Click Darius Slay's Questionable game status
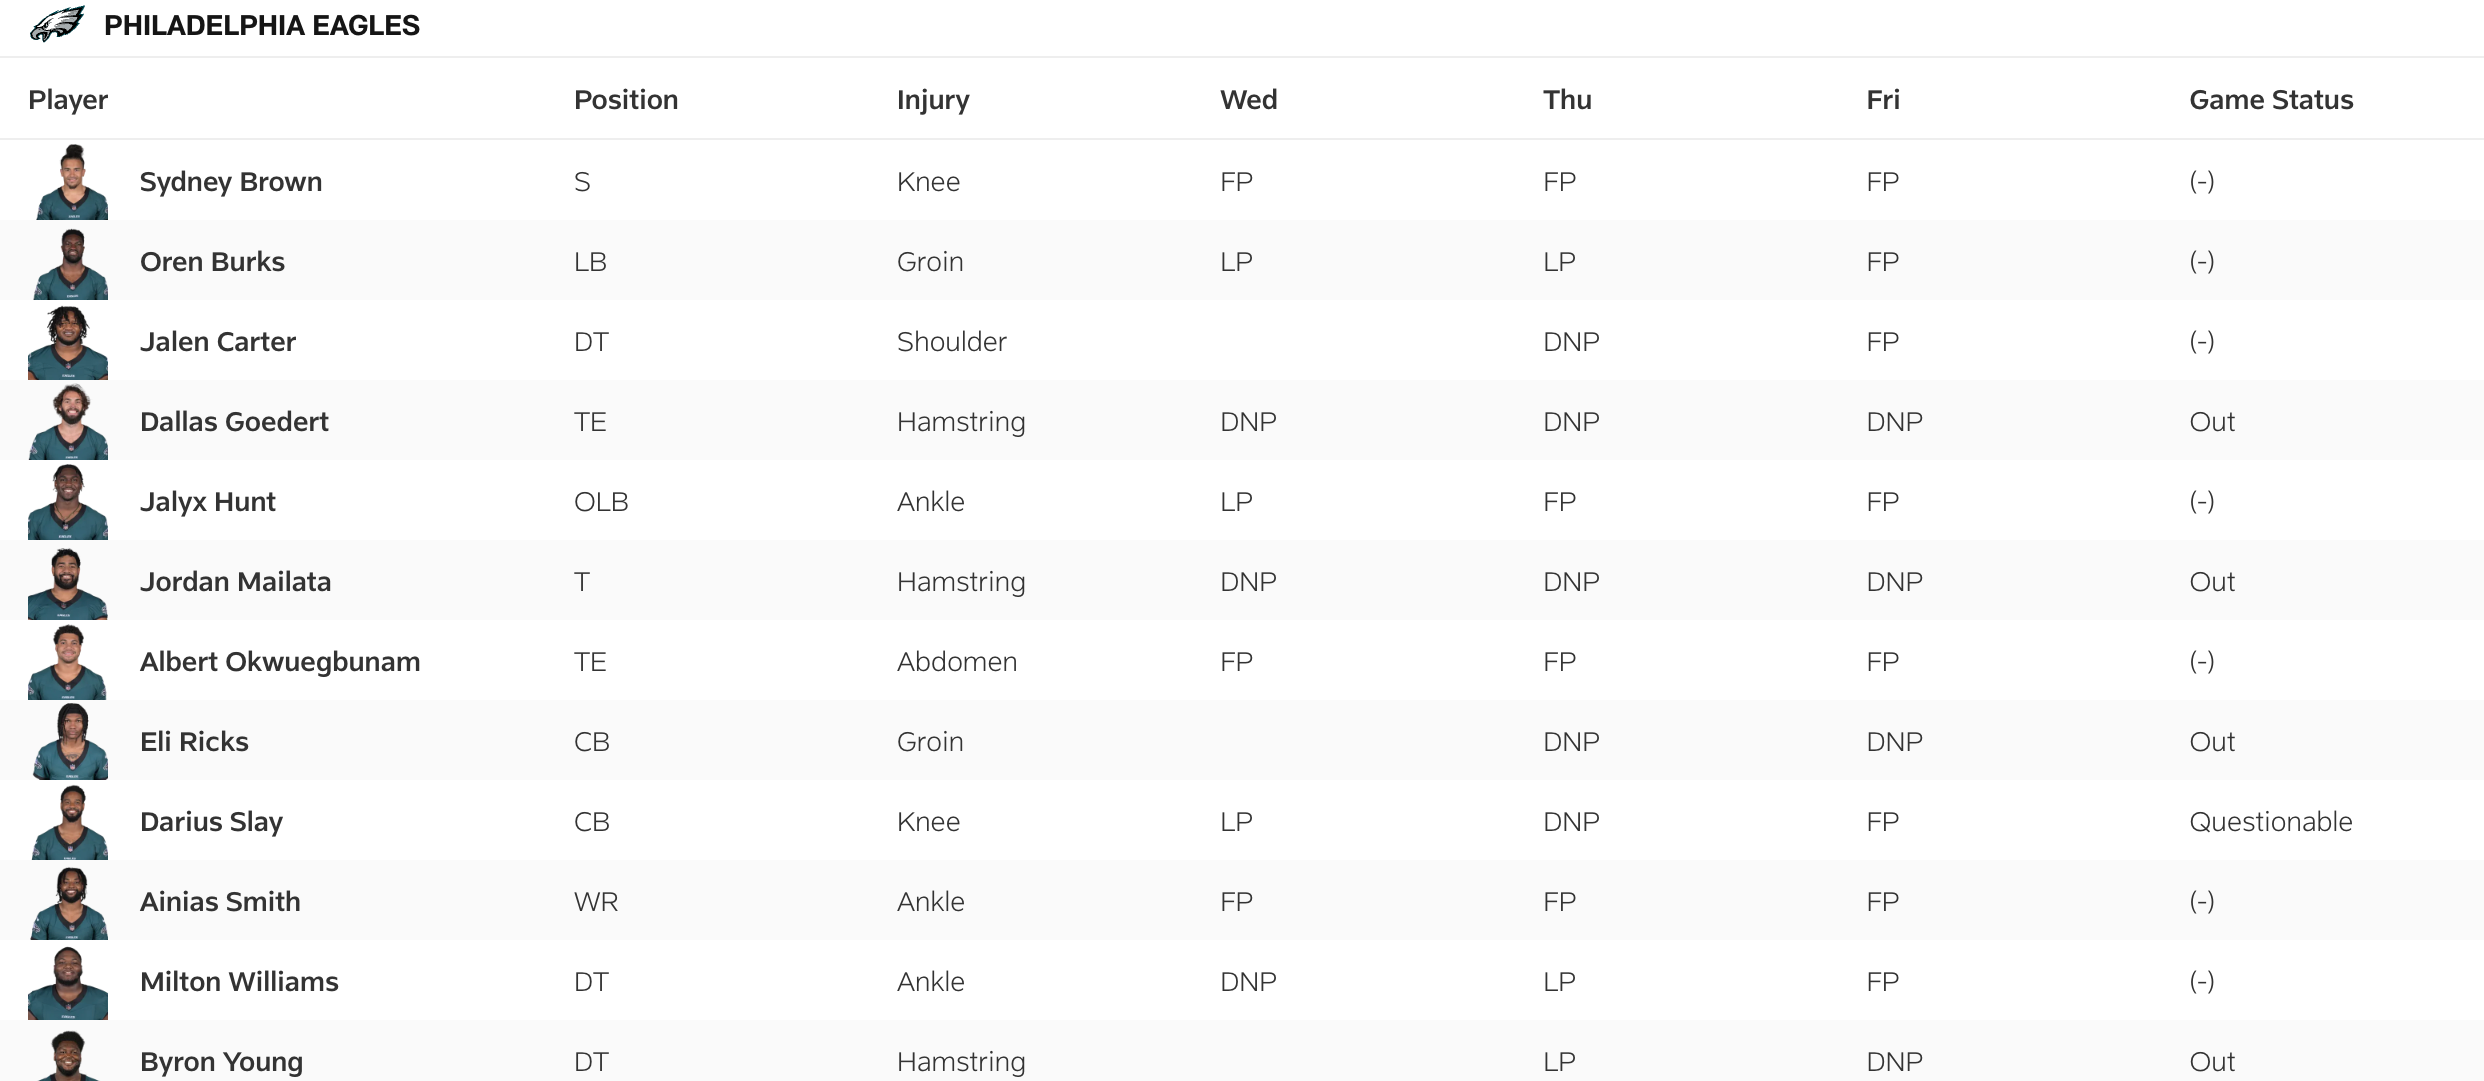This screenshot has width=2484, height=1081. [x=2270, y=822]
